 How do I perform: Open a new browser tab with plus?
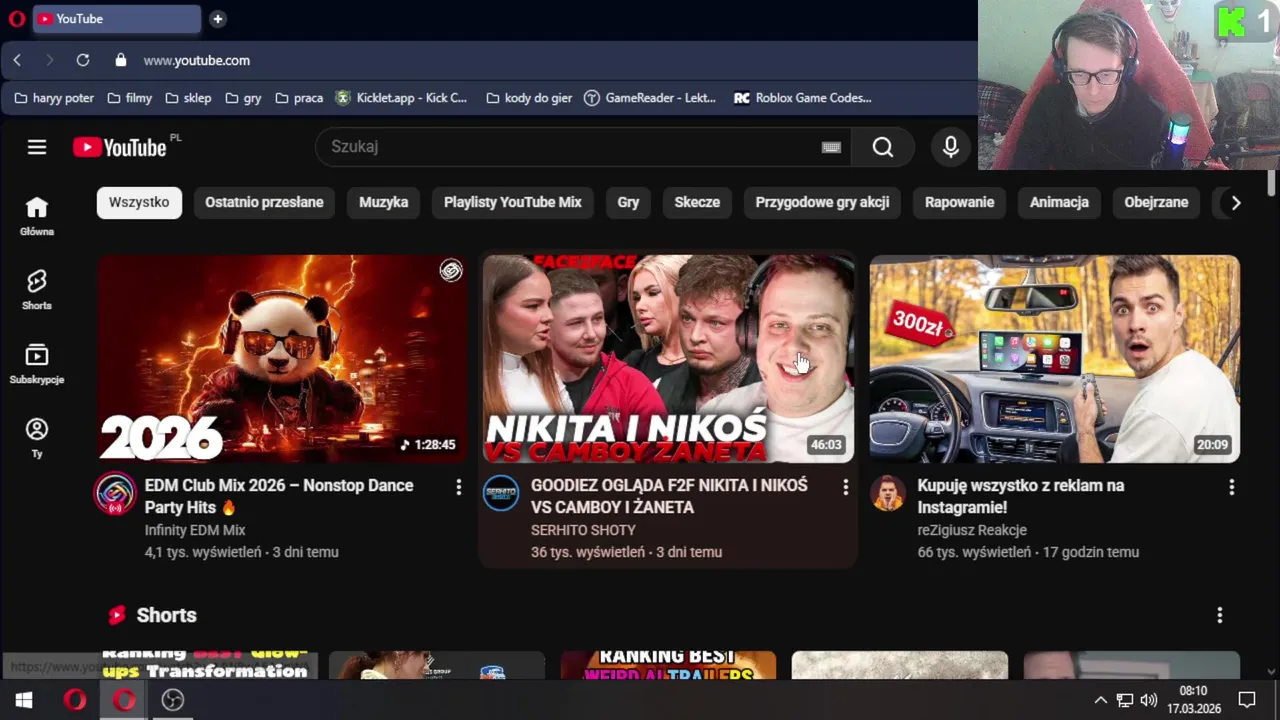(x=217, y=19)
